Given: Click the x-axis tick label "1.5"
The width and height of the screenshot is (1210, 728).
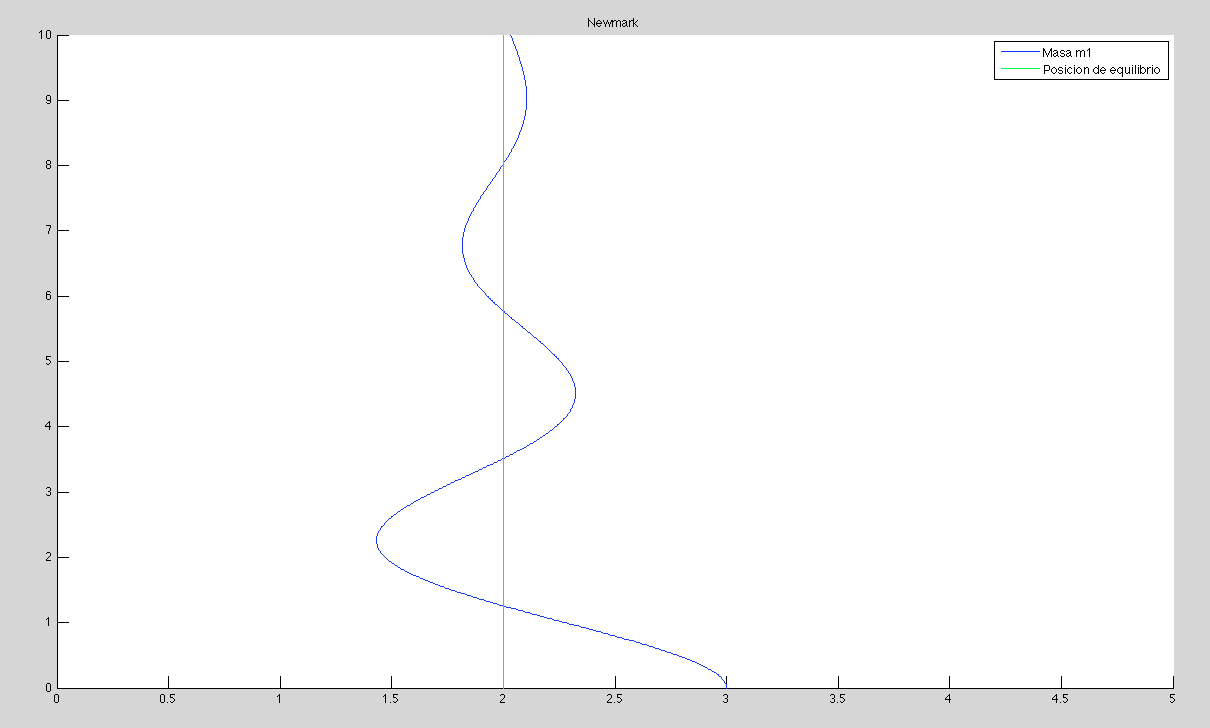Looking at the screenshot, I should click(x=391, y=700).
